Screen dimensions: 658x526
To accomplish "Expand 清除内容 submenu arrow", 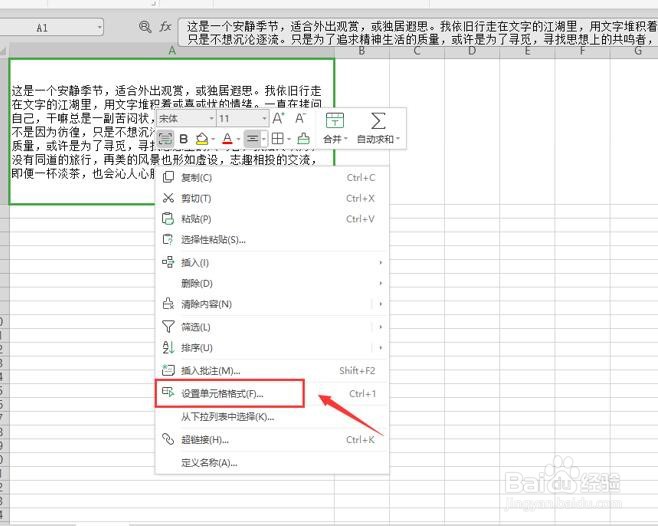I will pyautogui.click(x=380, y=304).
